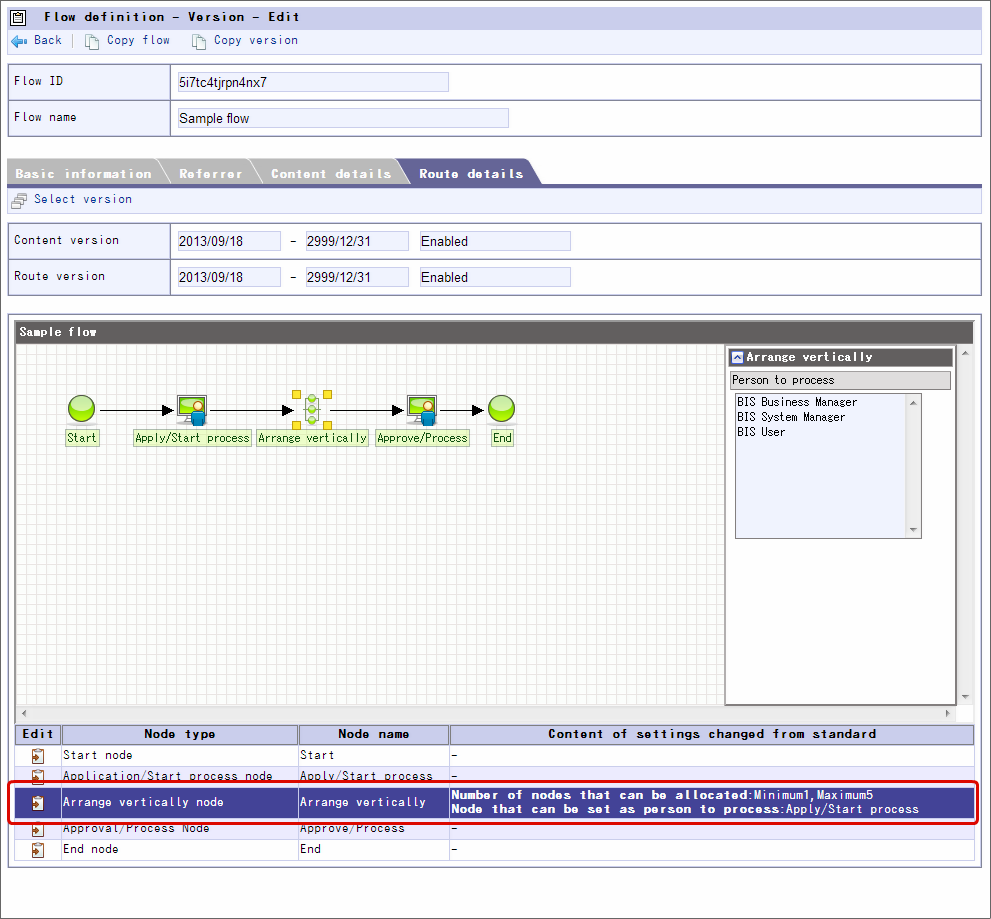Click the Flow name field
The image size is (991, 919).
pyautogui.click(x=343, y=118)
